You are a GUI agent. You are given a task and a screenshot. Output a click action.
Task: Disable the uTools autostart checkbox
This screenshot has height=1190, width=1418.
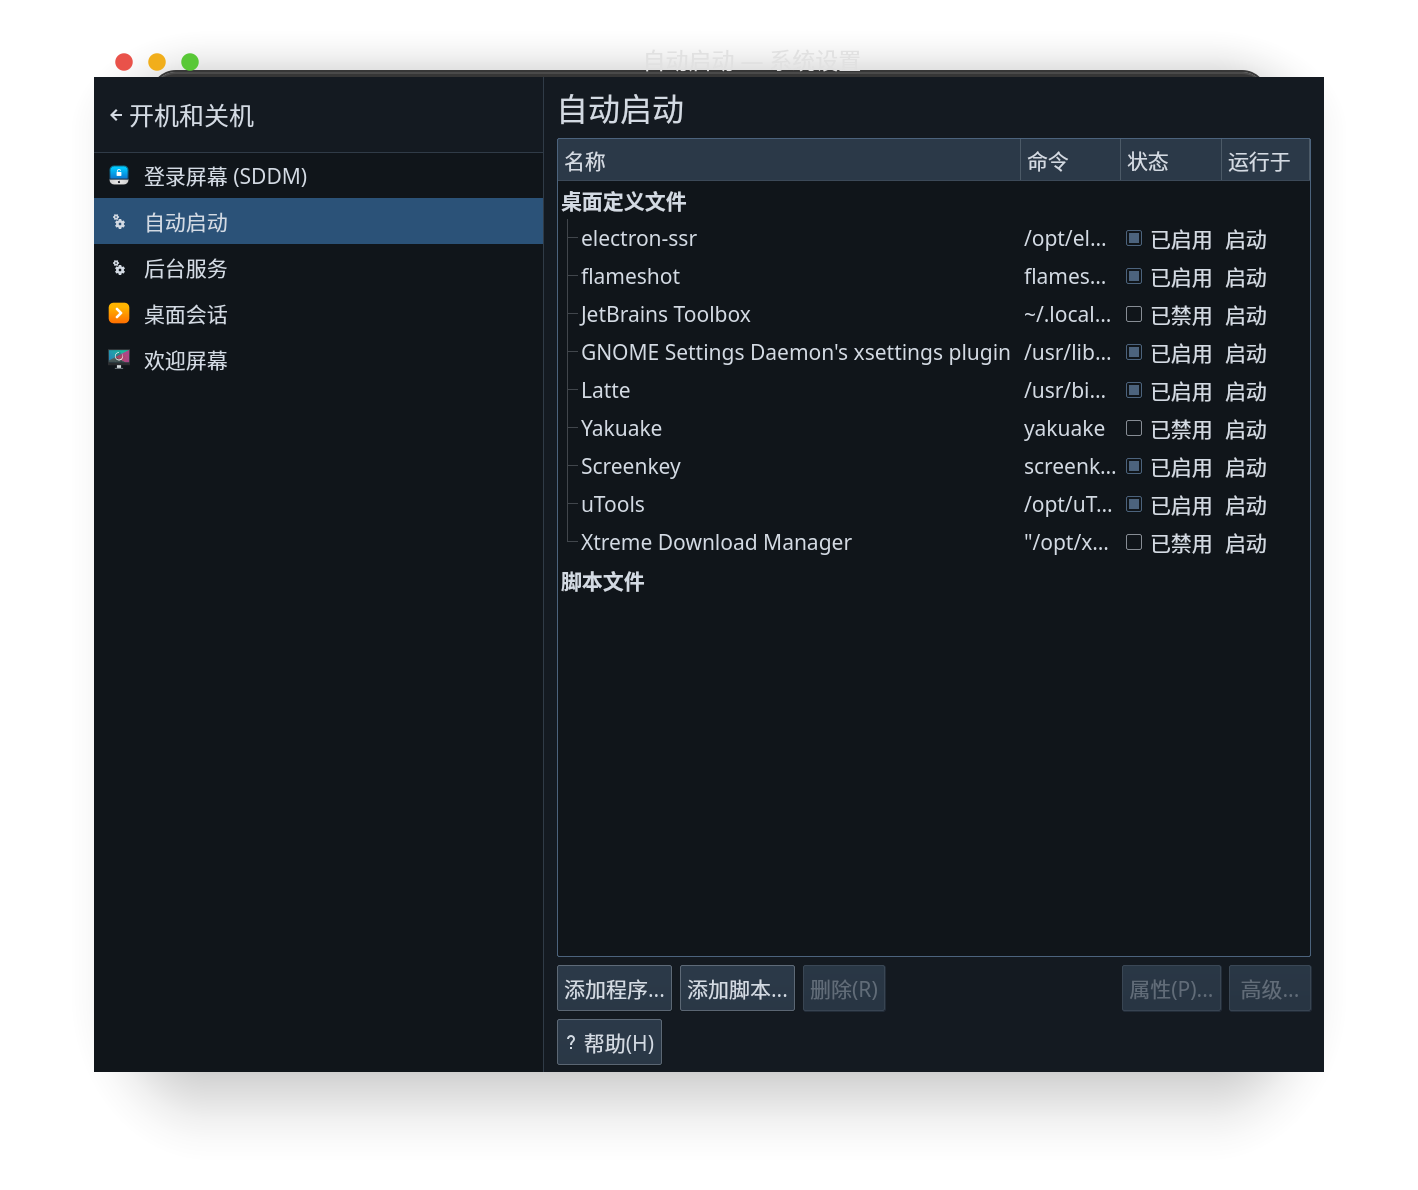1134,504
